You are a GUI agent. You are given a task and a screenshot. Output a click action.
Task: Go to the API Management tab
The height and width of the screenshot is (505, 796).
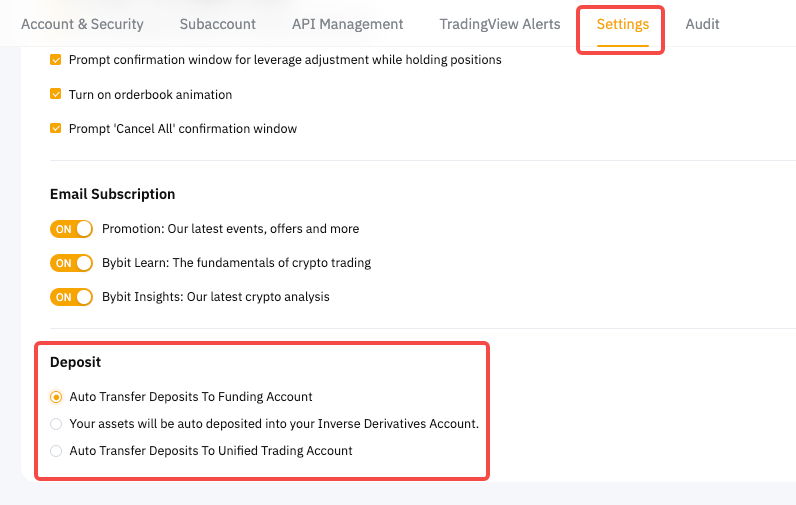click(348, 24)
